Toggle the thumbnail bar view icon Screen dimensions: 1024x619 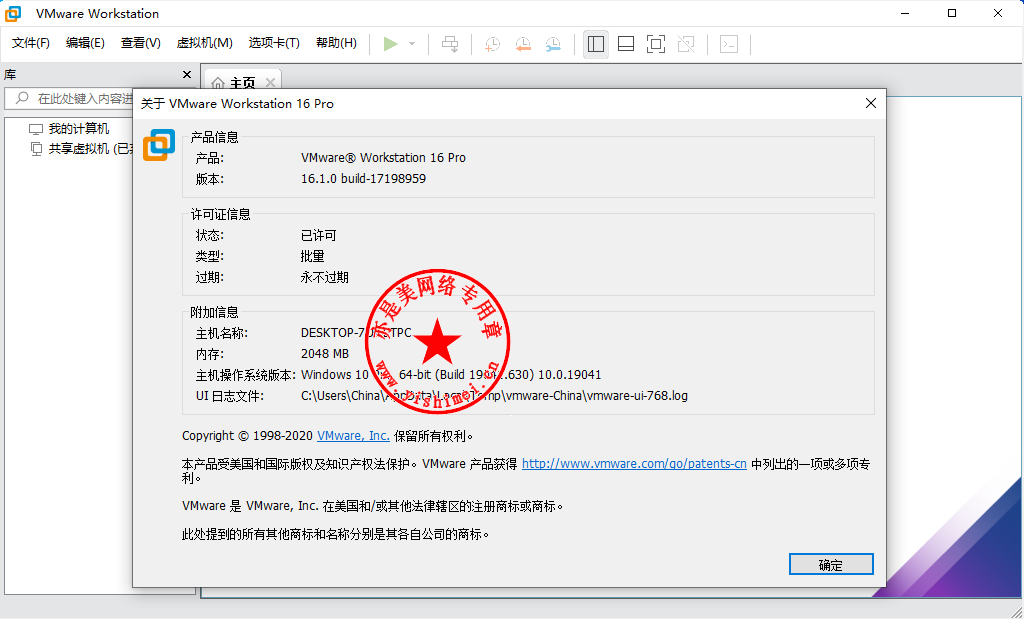(626, 44)
